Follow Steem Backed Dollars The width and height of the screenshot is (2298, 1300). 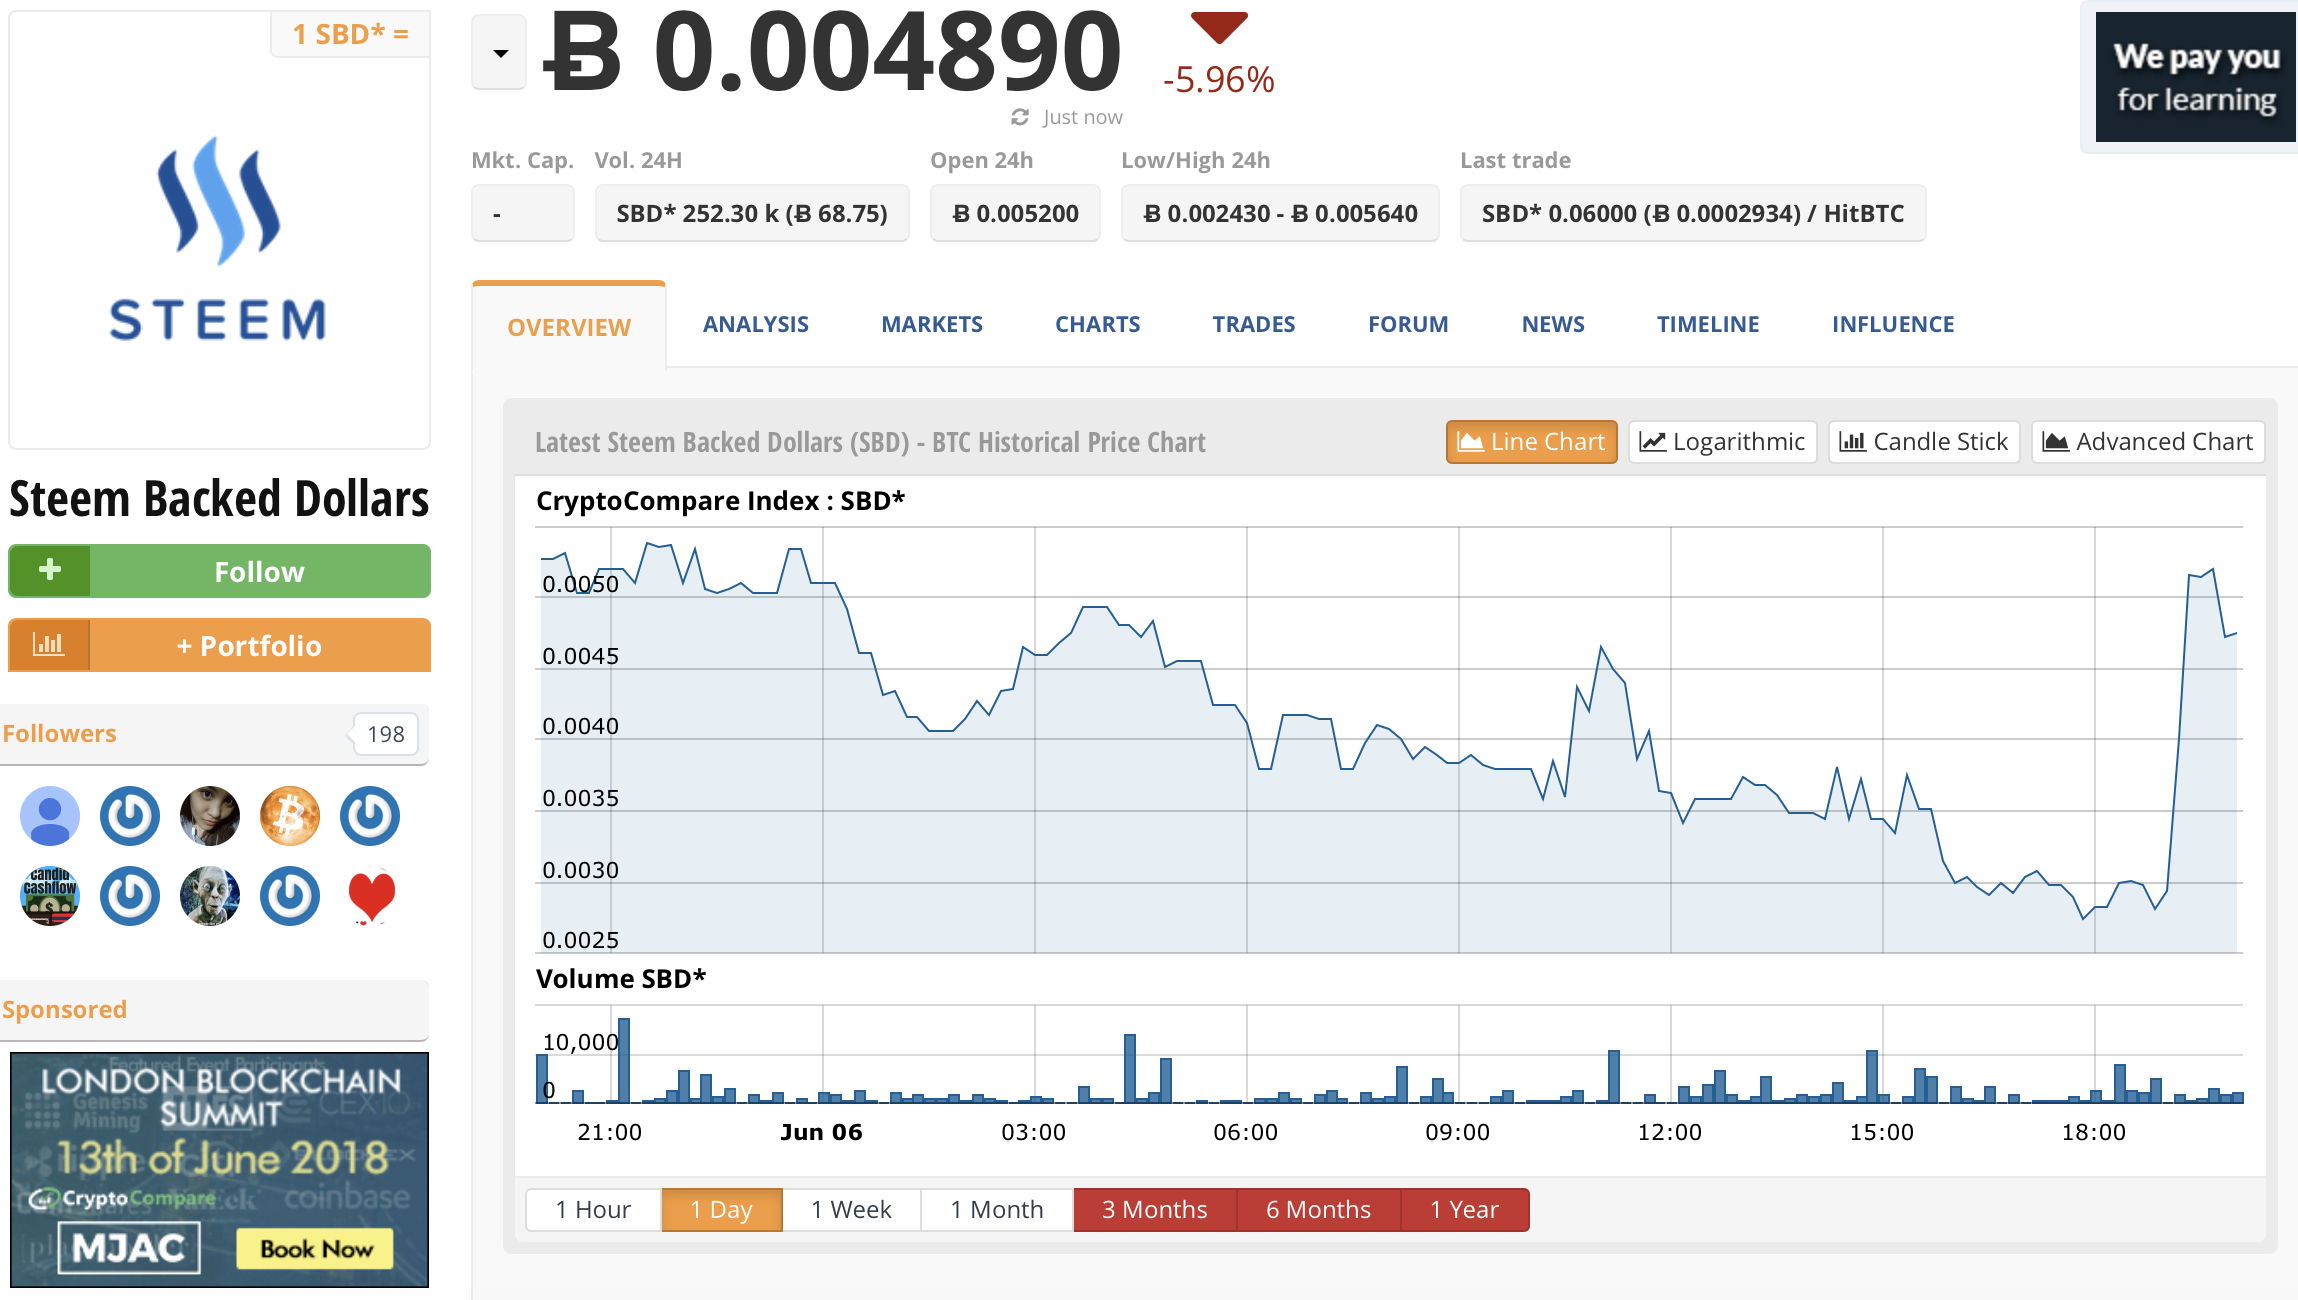pyautogui.click(x=220, y=571)
